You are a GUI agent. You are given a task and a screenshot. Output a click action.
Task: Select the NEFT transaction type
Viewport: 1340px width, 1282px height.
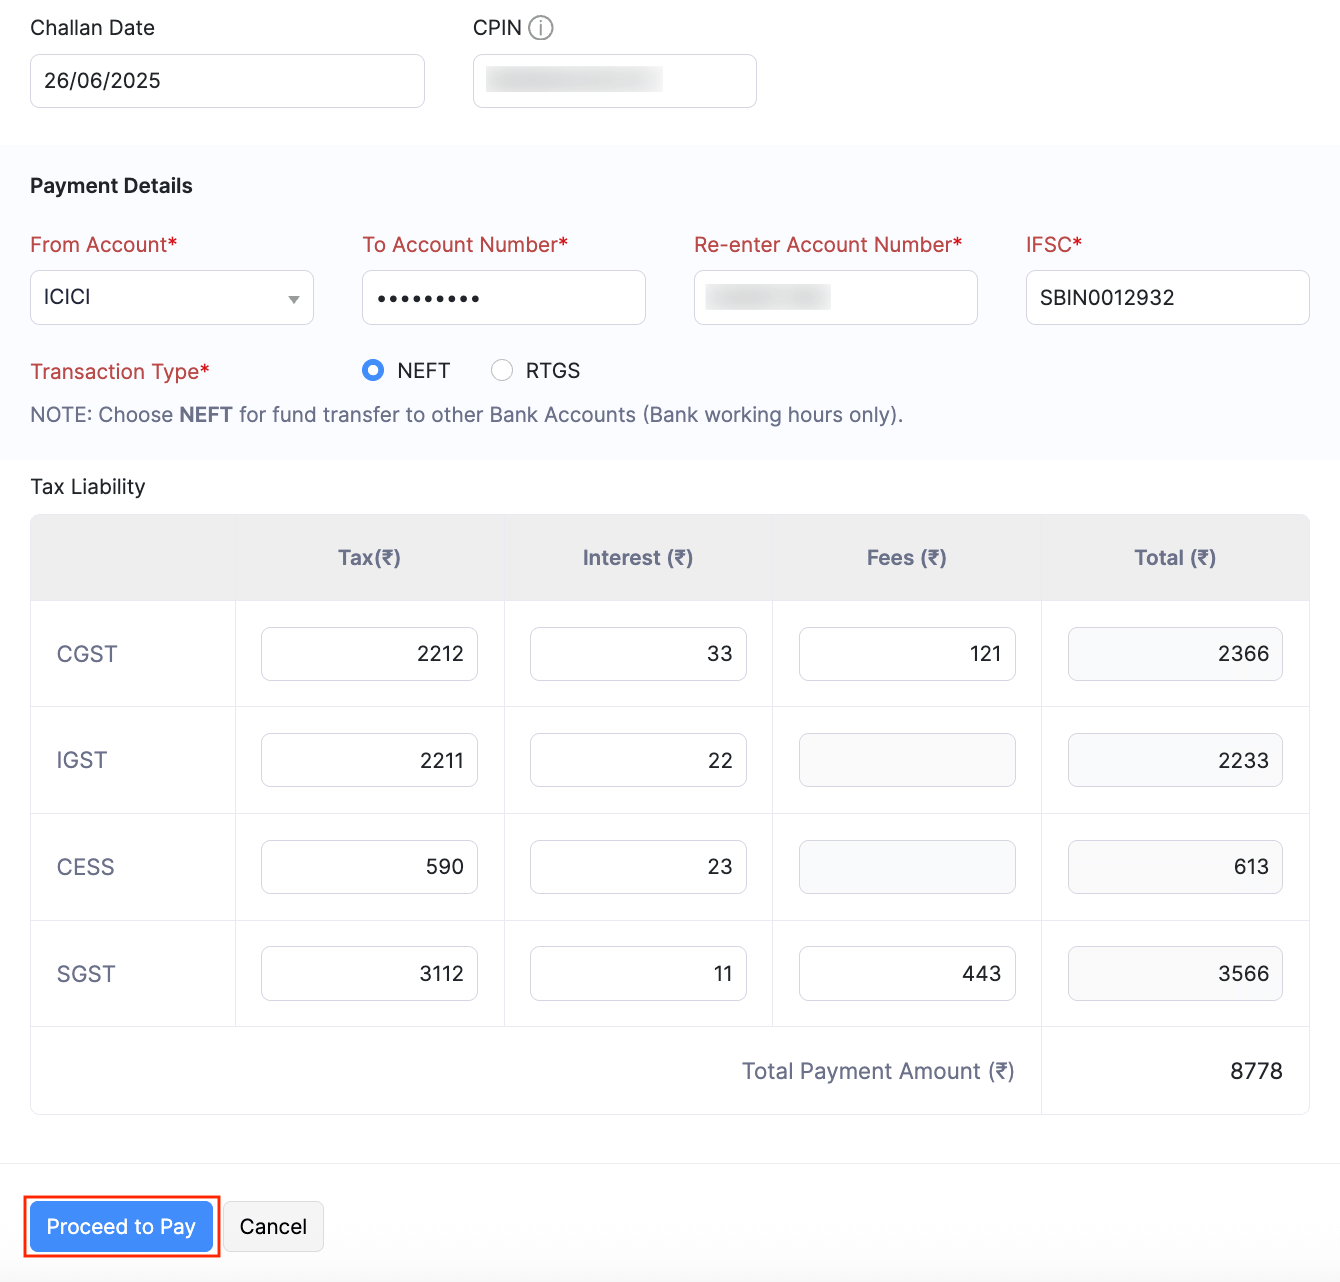click(372, 370)
